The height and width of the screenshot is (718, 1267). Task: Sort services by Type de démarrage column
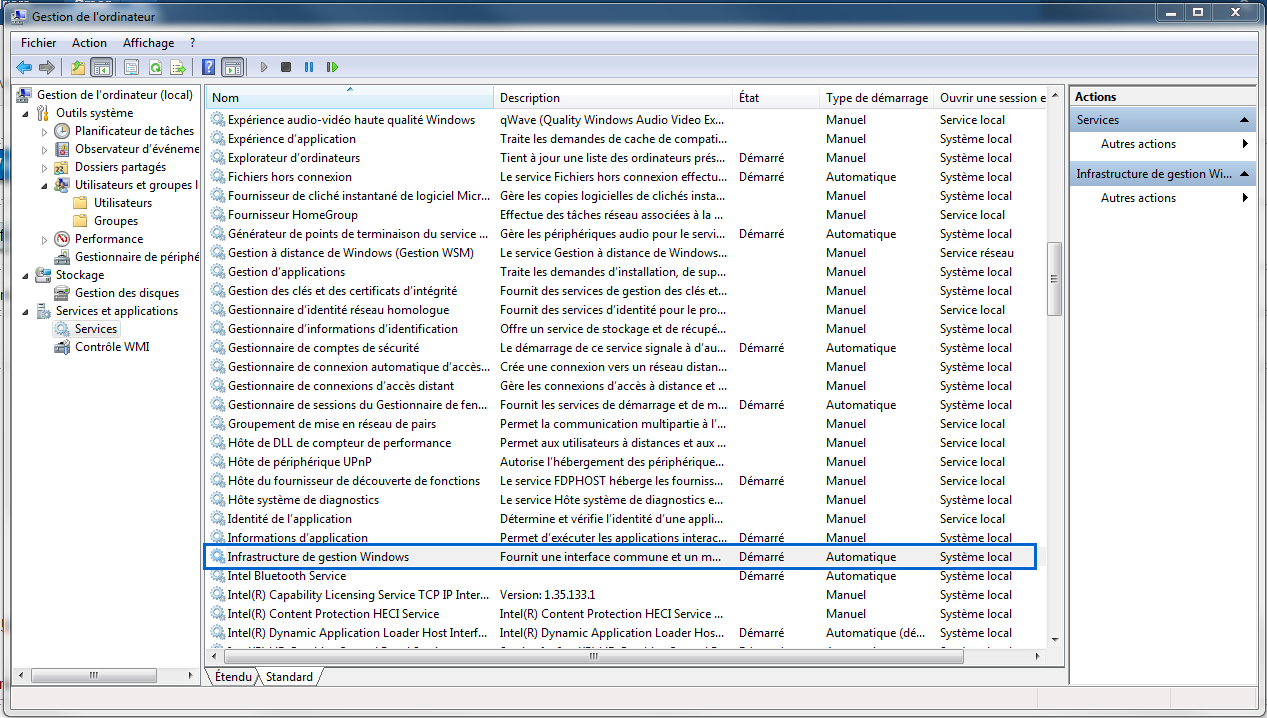876,98
